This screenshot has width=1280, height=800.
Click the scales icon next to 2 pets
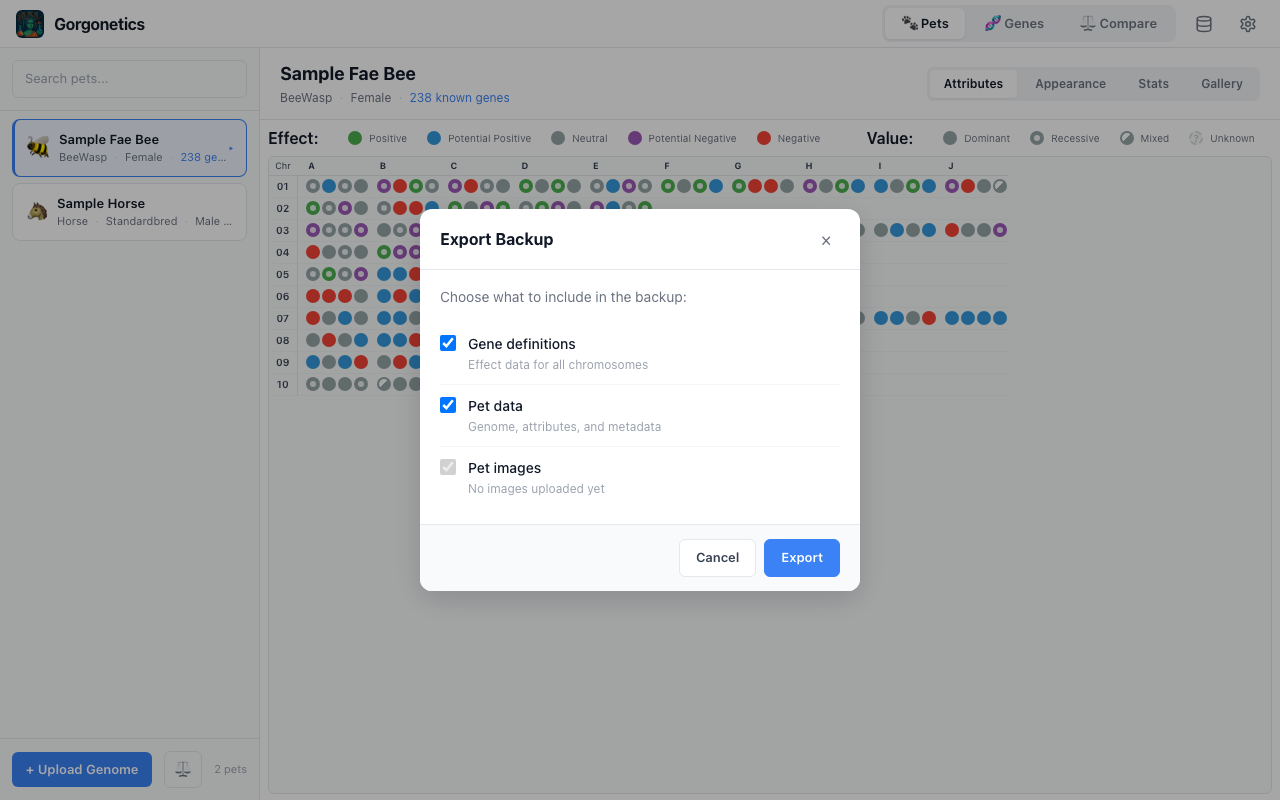pos(182,769)
